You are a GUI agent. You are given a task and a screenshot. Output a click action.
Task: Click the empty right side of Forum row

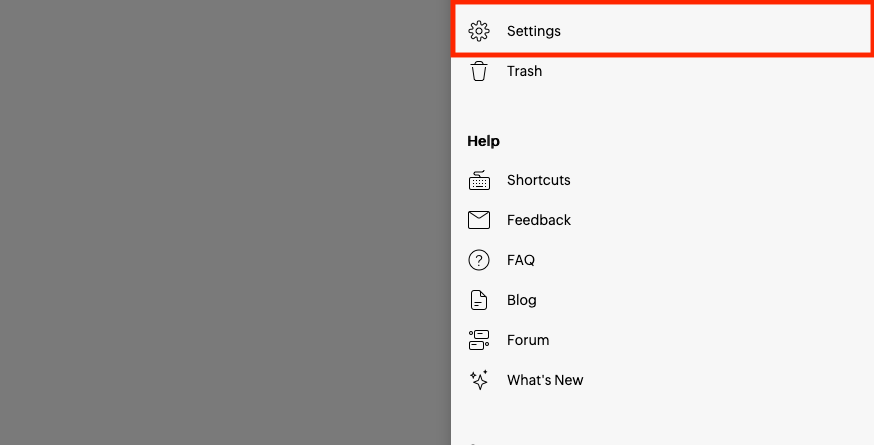tap(750, 340)
